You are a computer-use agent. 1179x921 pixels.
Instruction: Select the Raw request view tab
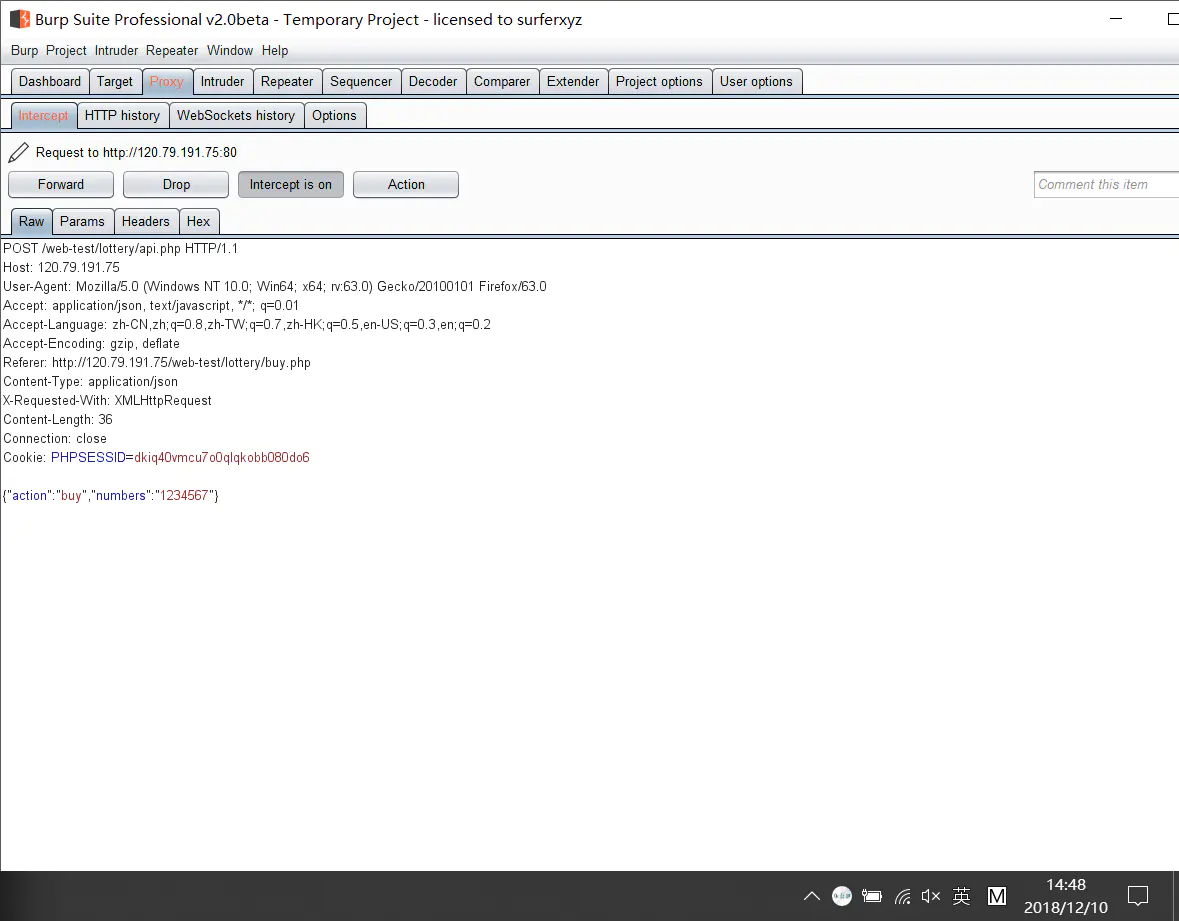(x=32, y=221)
